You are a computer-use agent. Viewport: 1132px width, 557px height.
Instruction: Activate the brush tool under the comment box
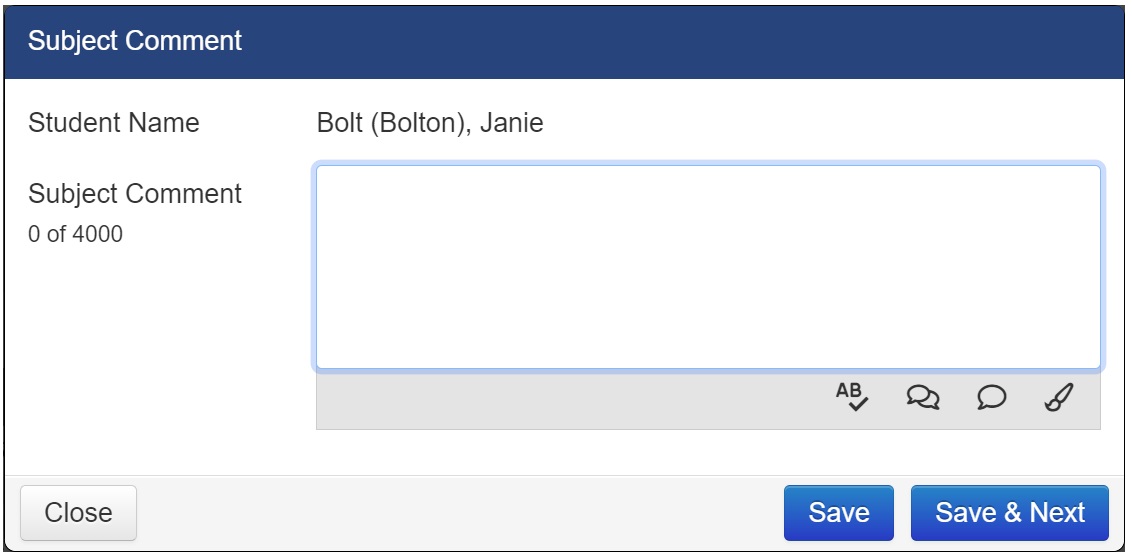click(1058, 398)
